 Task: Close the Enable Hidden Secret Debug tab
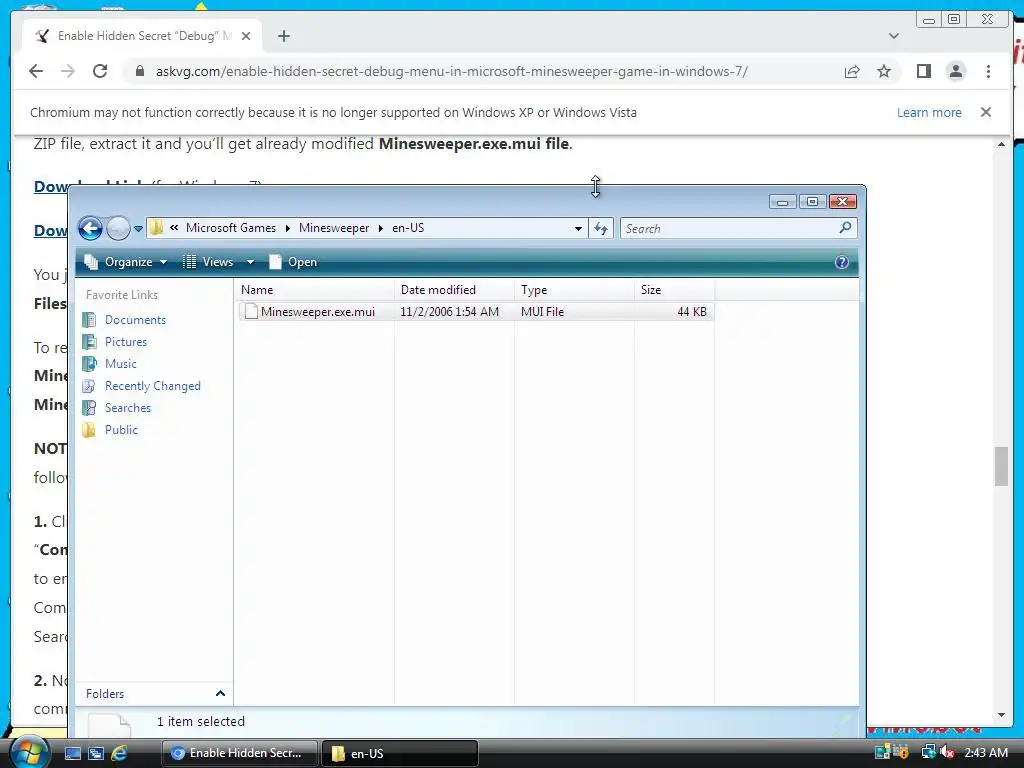point(246,36)
